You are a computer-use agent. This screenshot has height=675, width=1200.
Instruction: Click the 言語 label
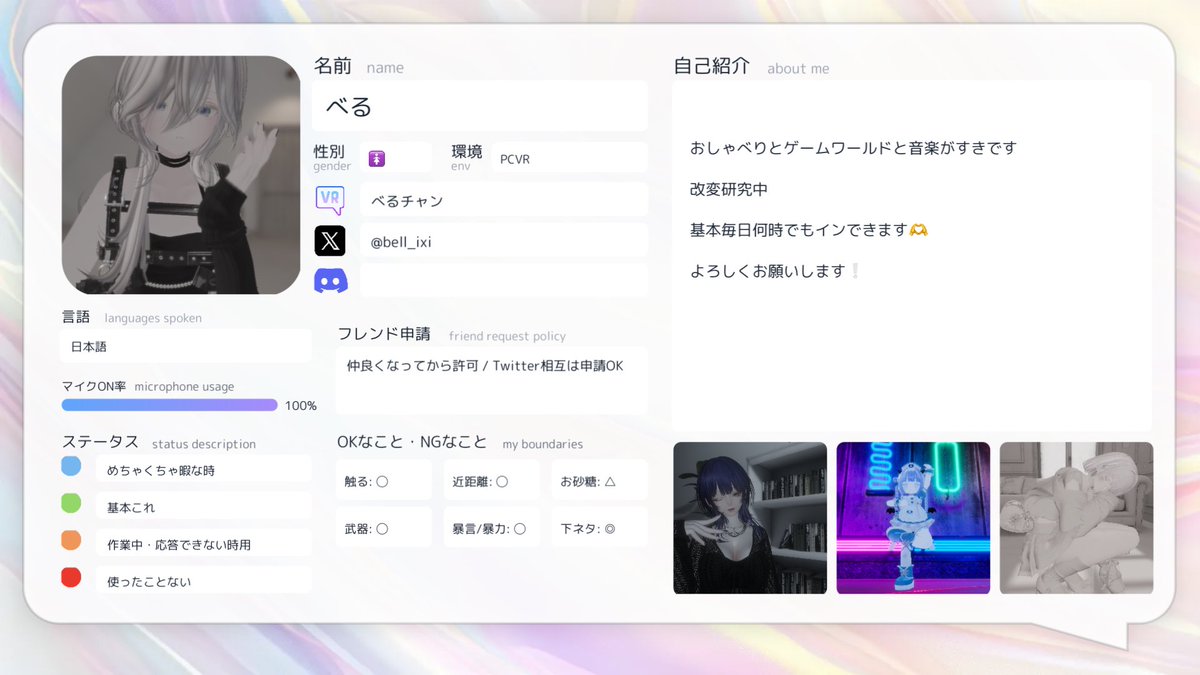point(76,317)
